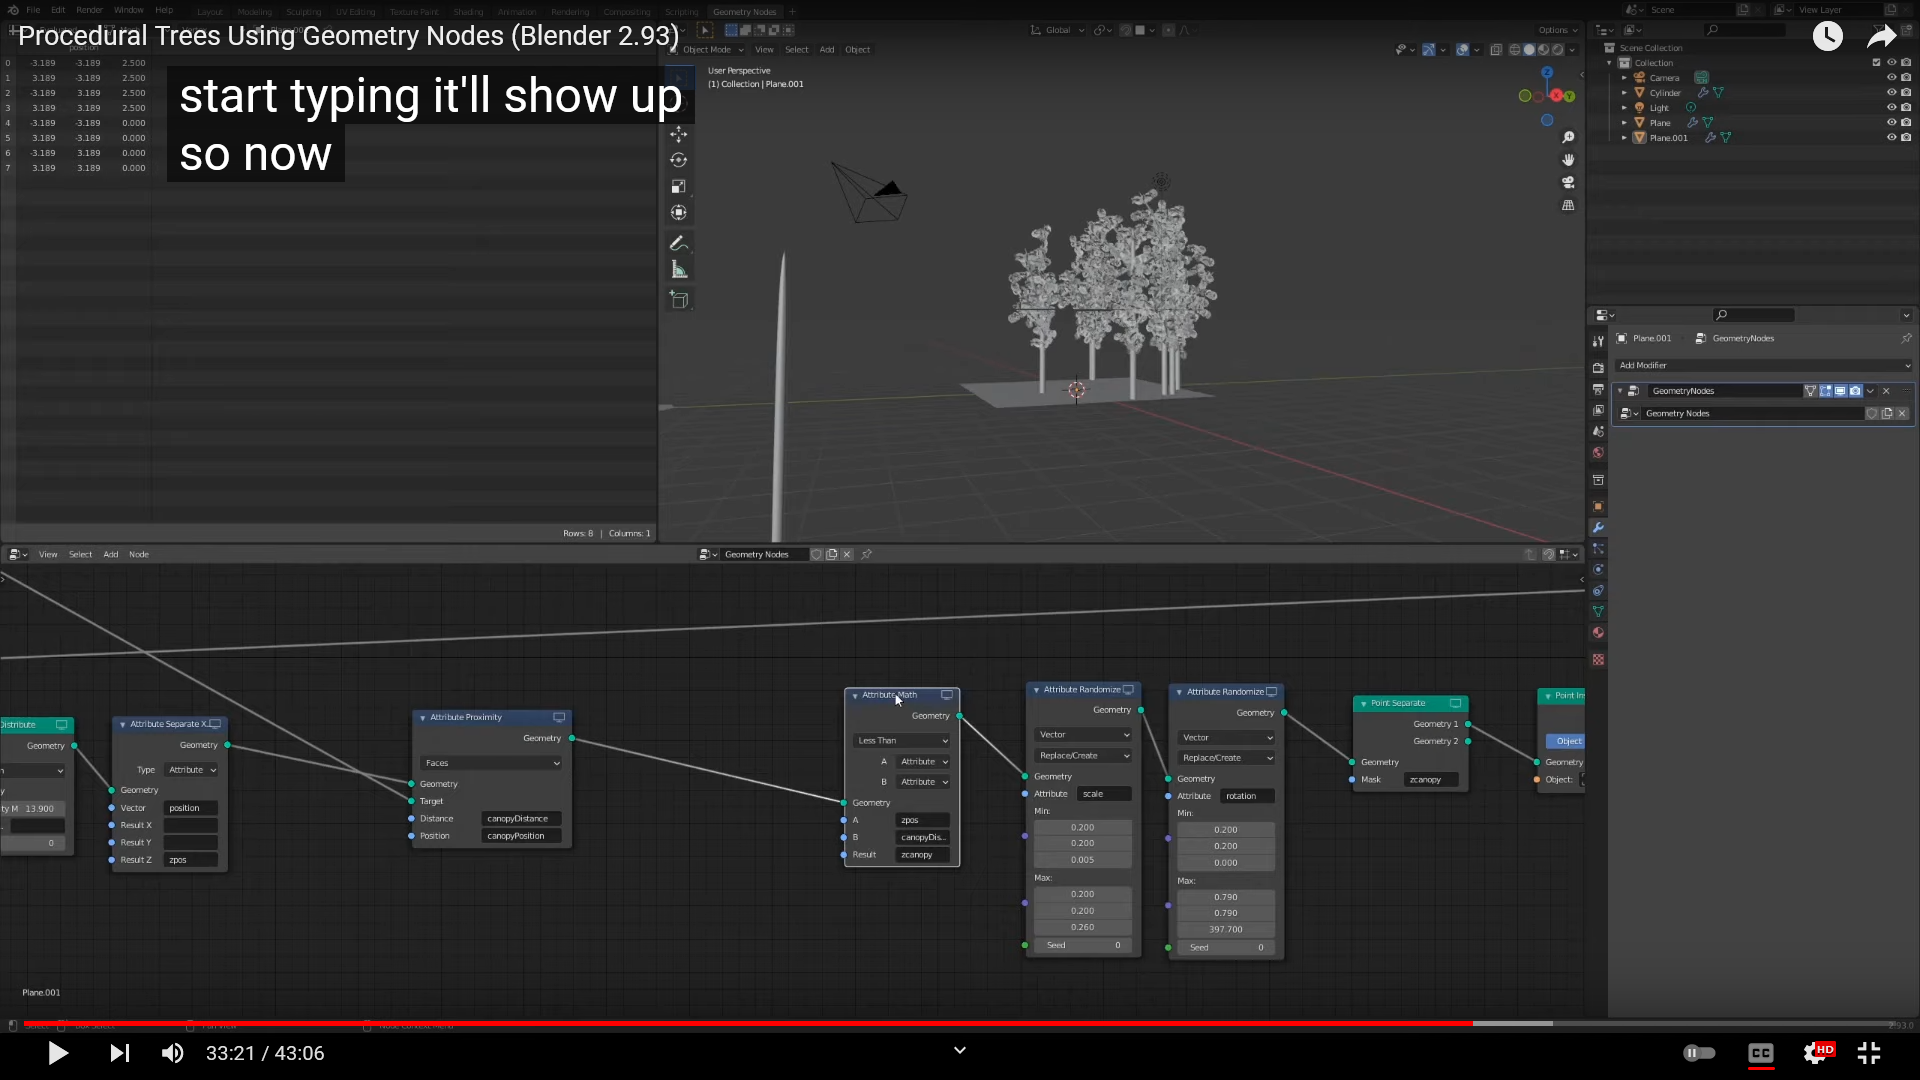
Task: Open Watch Later clock icon
Action: [x=1827, y=36]
